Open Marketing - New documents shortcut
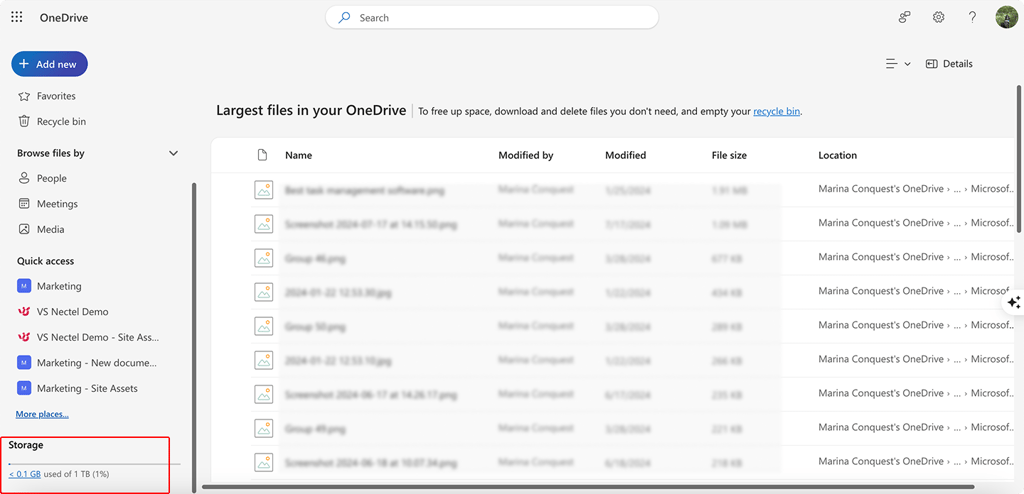This screenshot has width=1024, height=494. (x=98, y=363)
